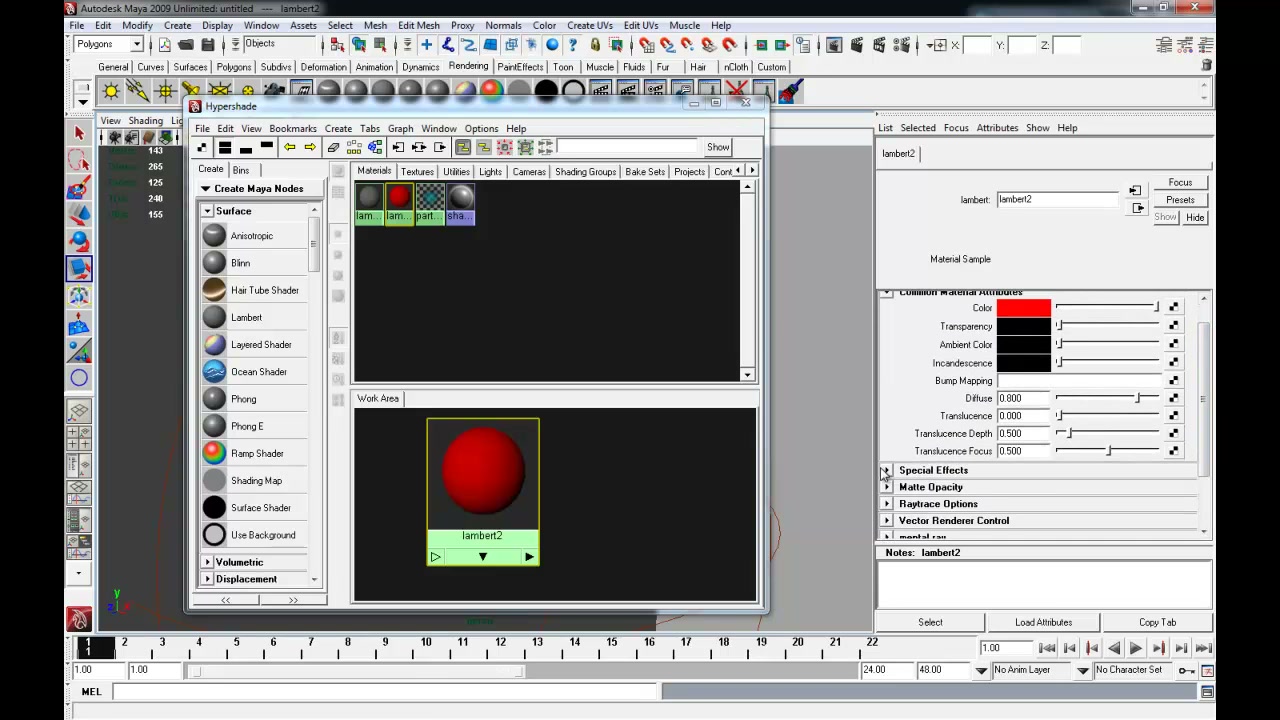Expand Raytrace Options section
The height and width of the screenshot is (720, 1280).
click(886, 504)
